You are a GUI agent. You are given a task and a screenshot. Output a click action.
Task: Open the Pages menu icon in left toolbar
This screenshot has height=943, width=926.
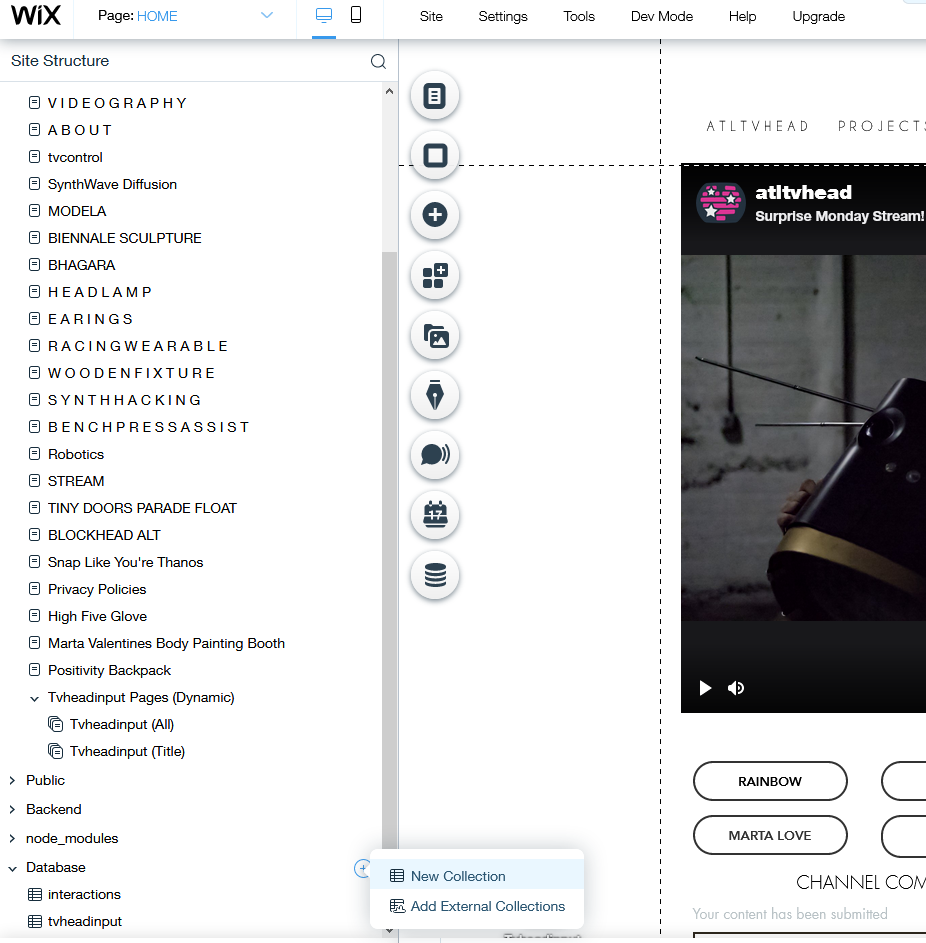(434, 96)
